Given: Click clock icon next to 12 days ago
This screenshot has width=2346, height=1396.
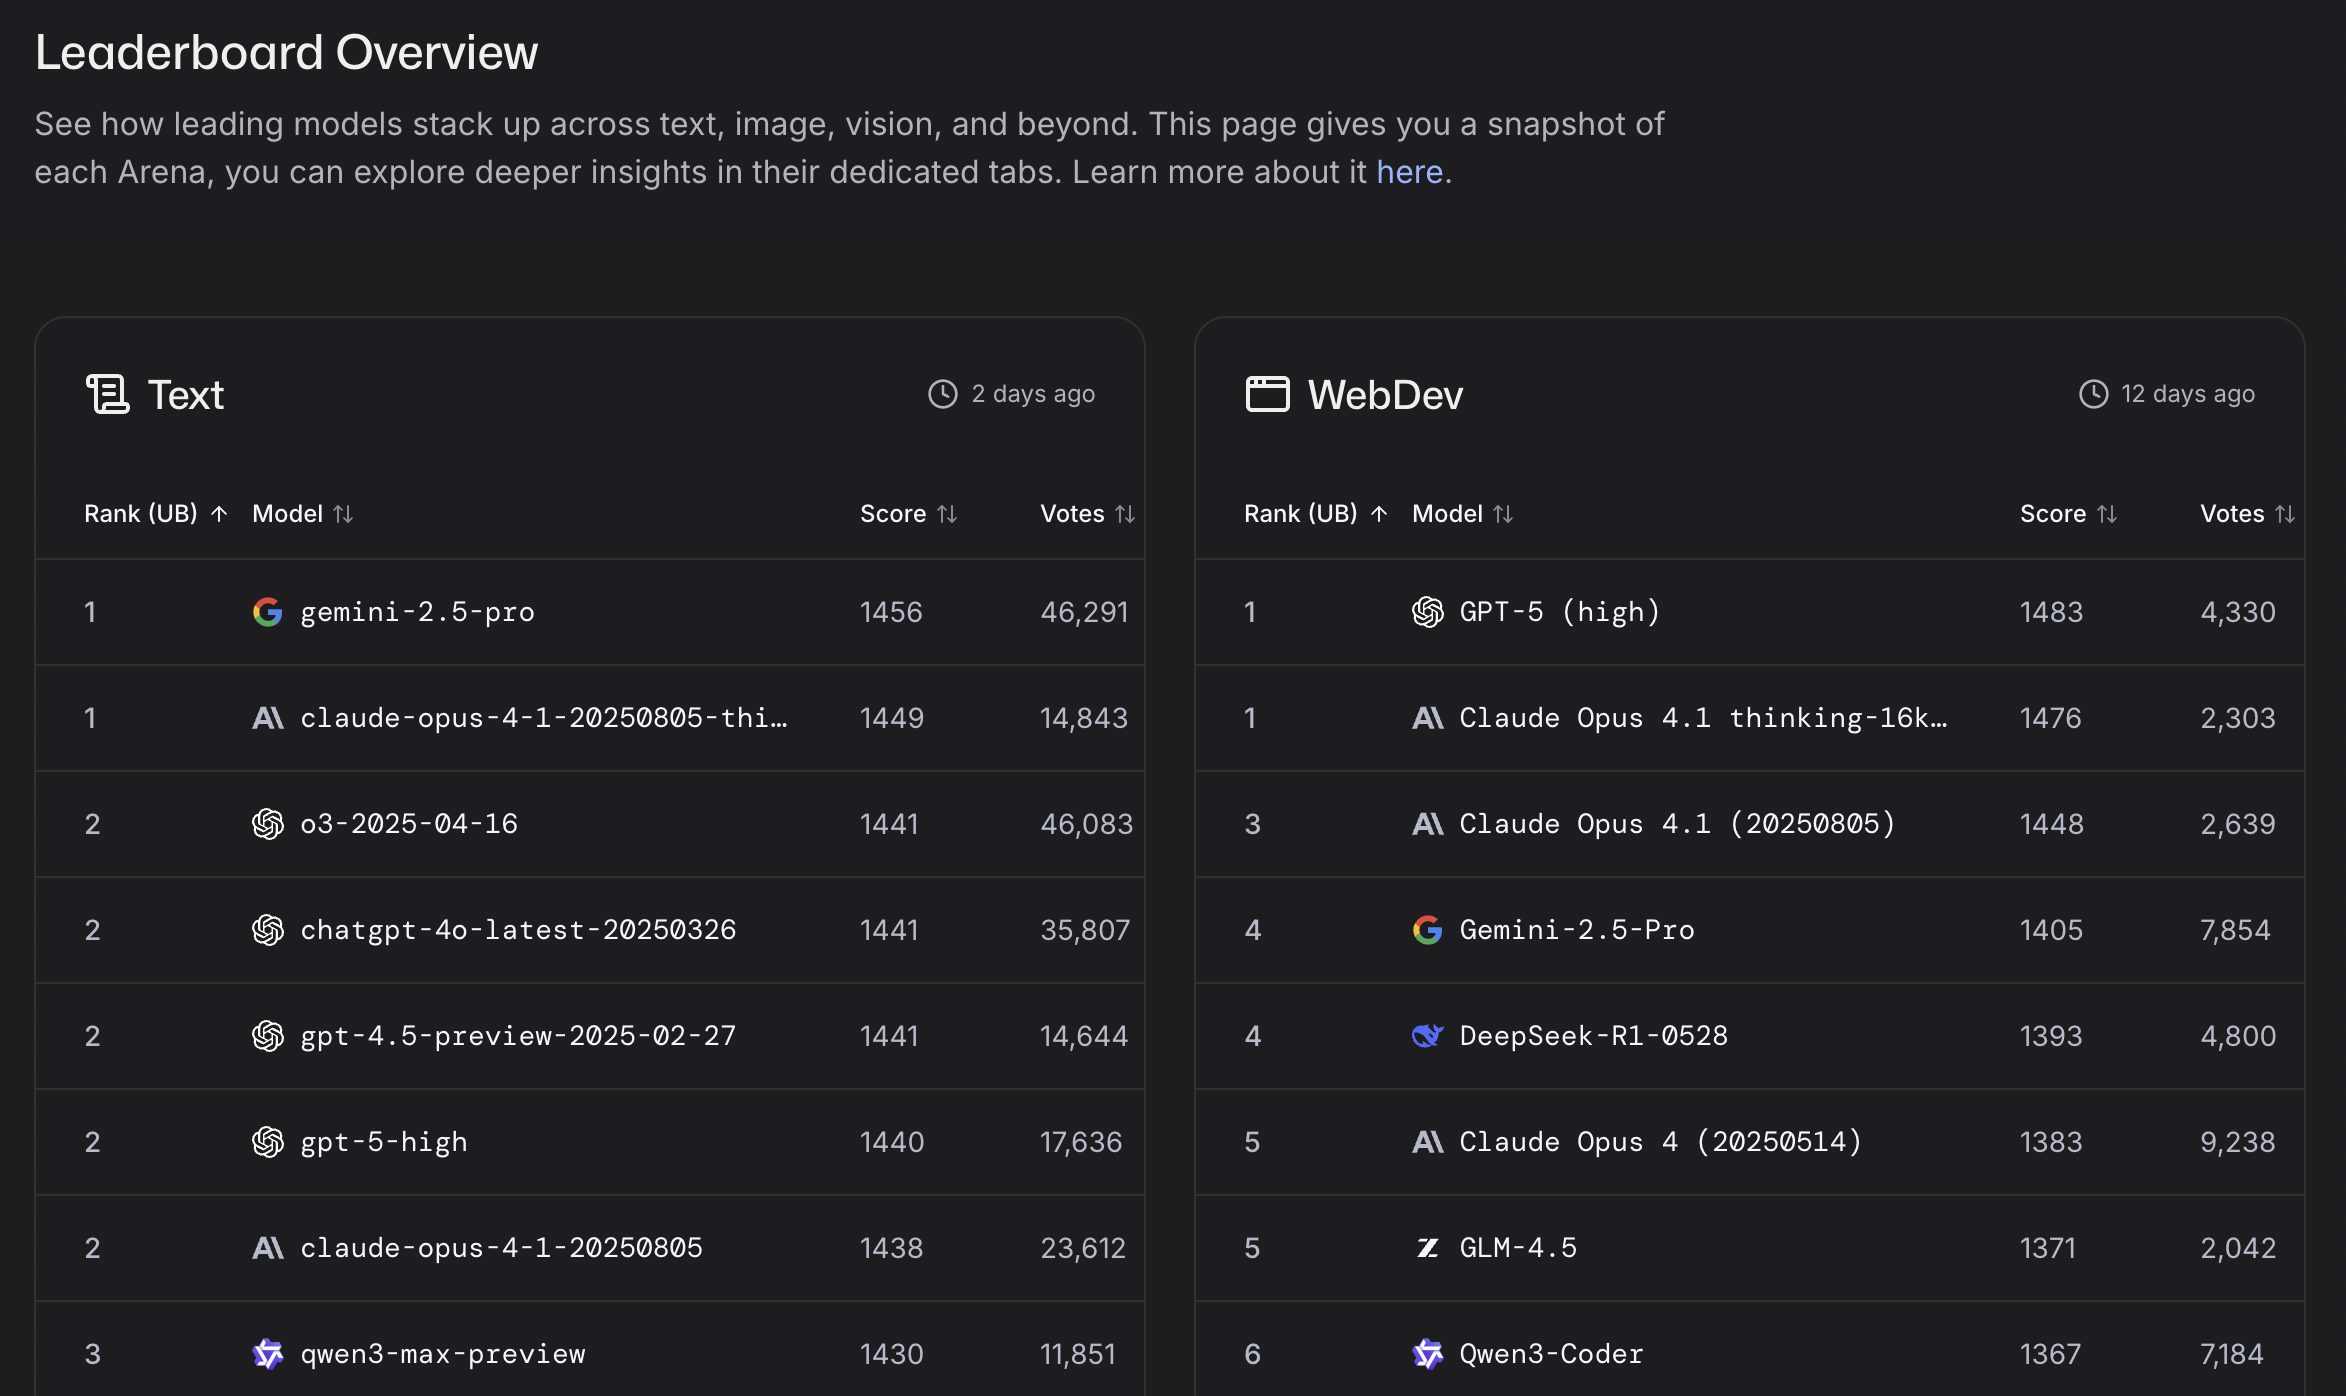Looking at the screenshot, I should 2093,394.
